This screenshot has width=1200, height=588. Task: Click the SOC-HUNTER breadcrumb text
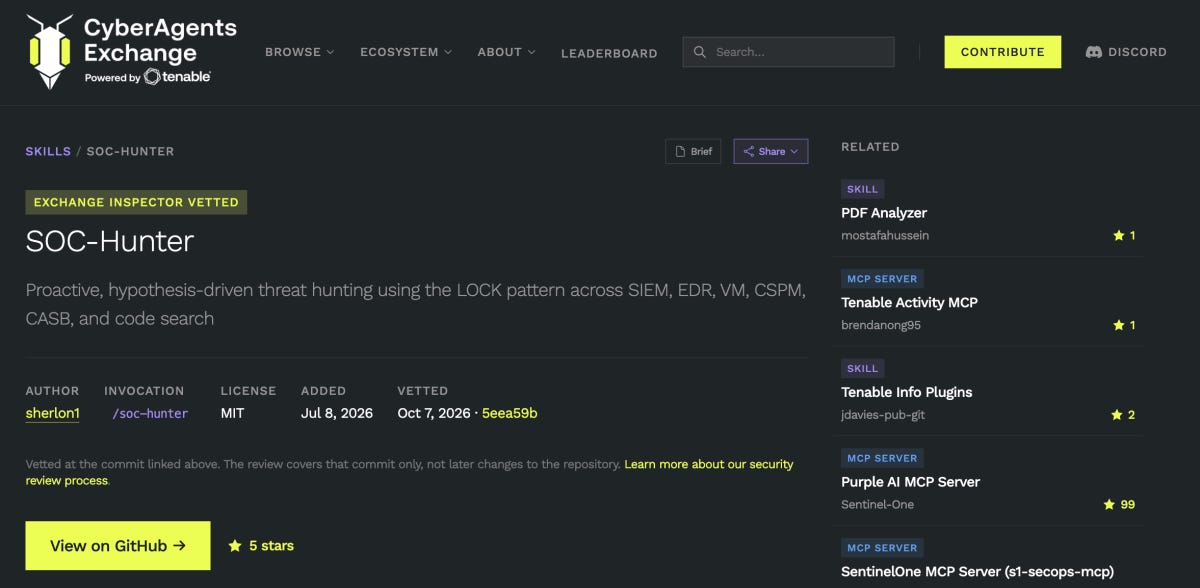130,151
